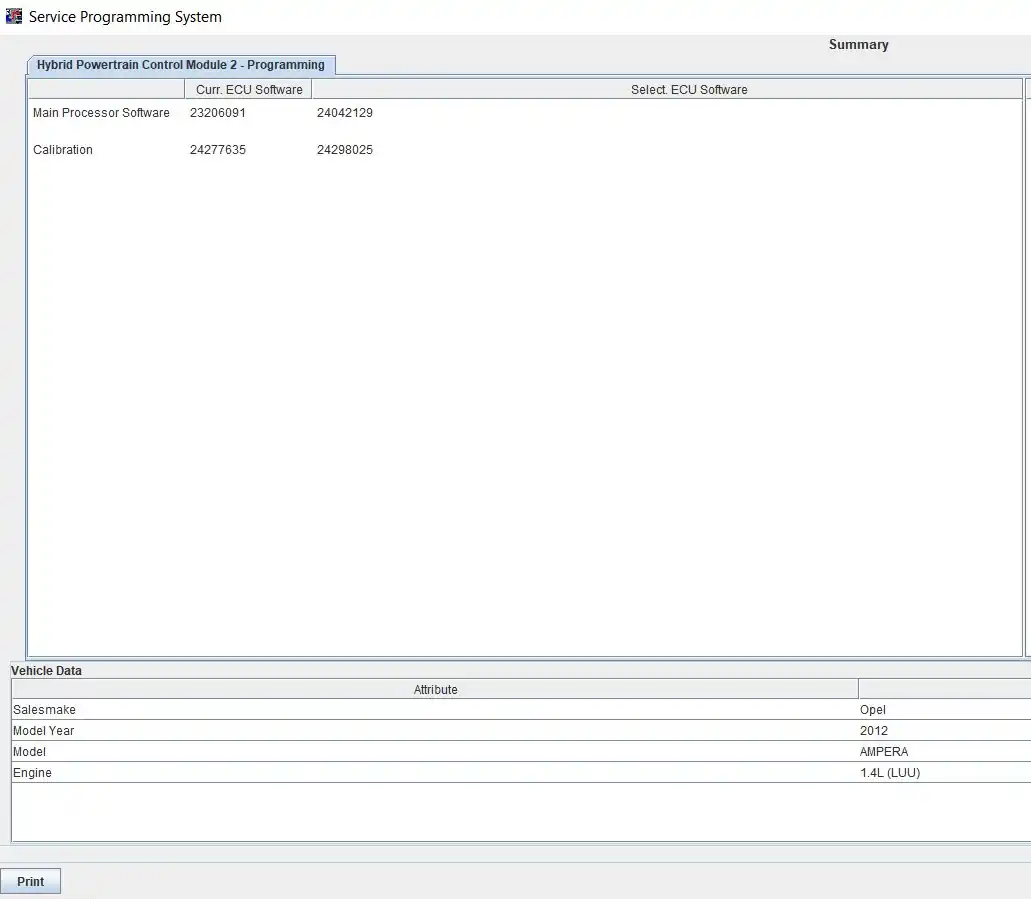Click the Curr. ECU Software column header
The height and width of the screenshot is (899, 1031).
[x=248, y=90]
